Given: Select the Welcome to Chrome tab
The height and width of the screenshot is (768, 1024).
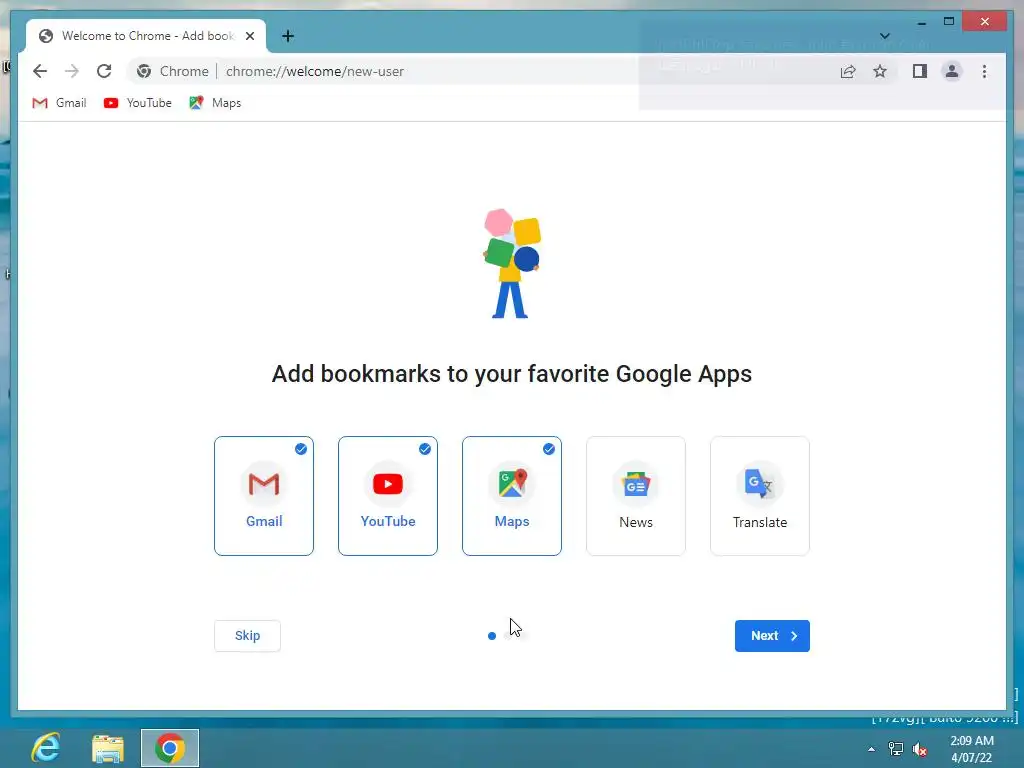Looking at the screenshot, I should (146, 36).
